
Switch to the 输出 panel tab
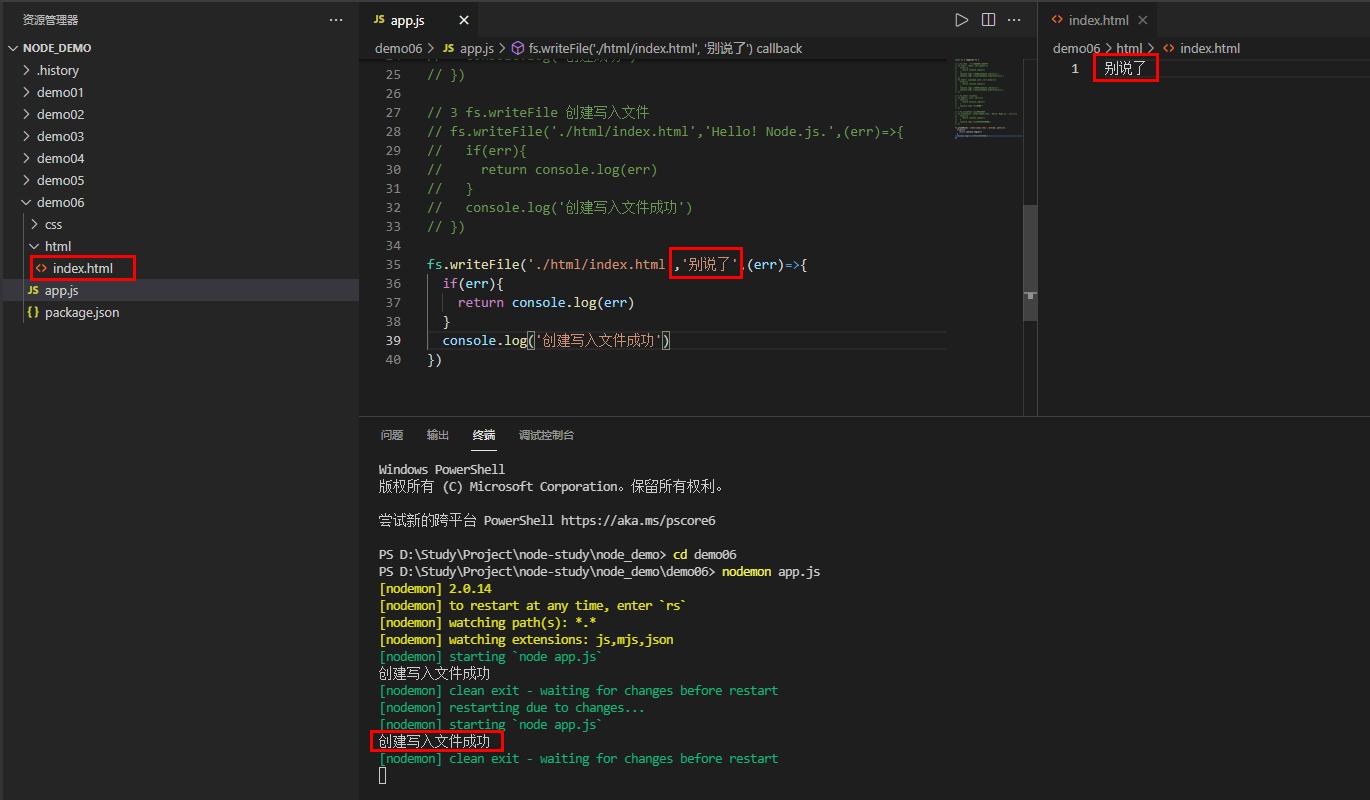437,435
